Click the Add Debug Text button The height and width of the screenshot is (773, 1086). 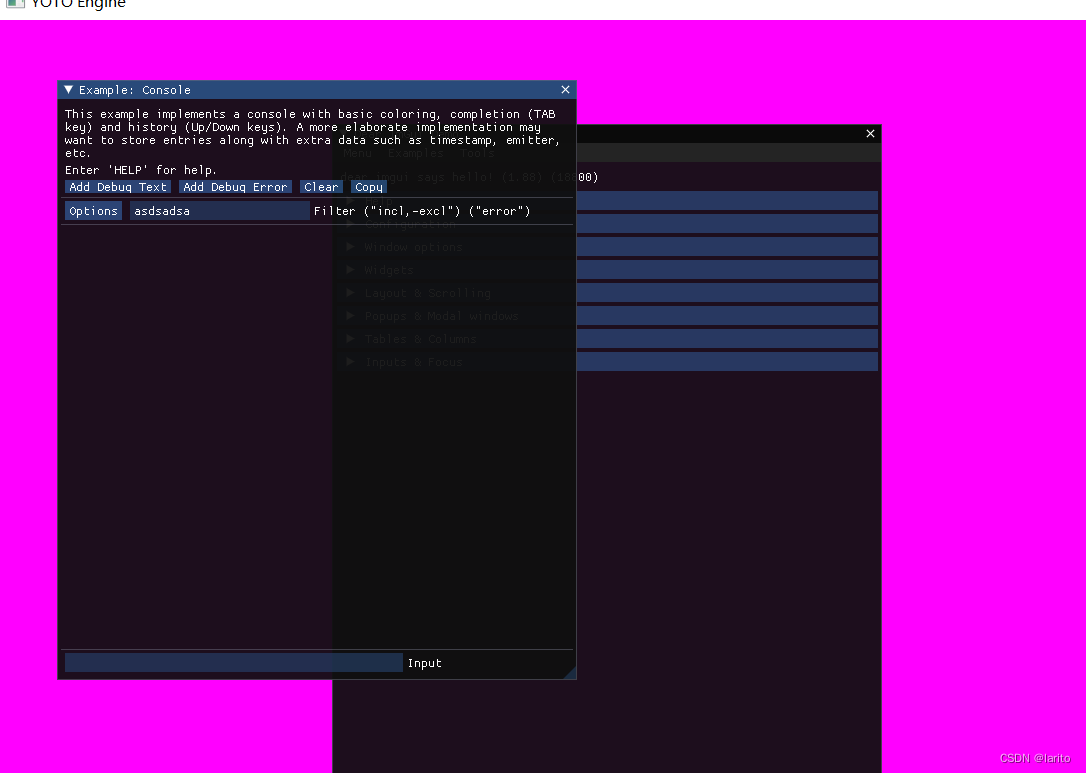pyautogui.click(x=118, y=187)
